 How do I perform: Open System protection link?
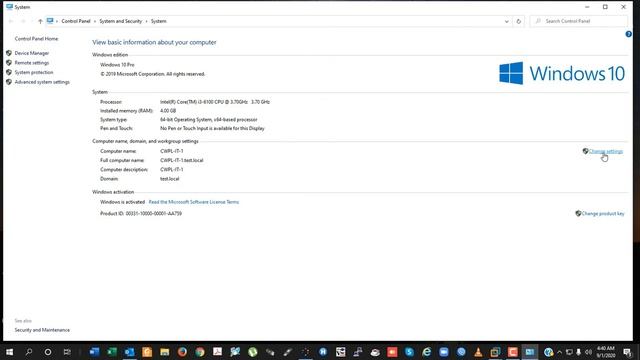point(34,72)
